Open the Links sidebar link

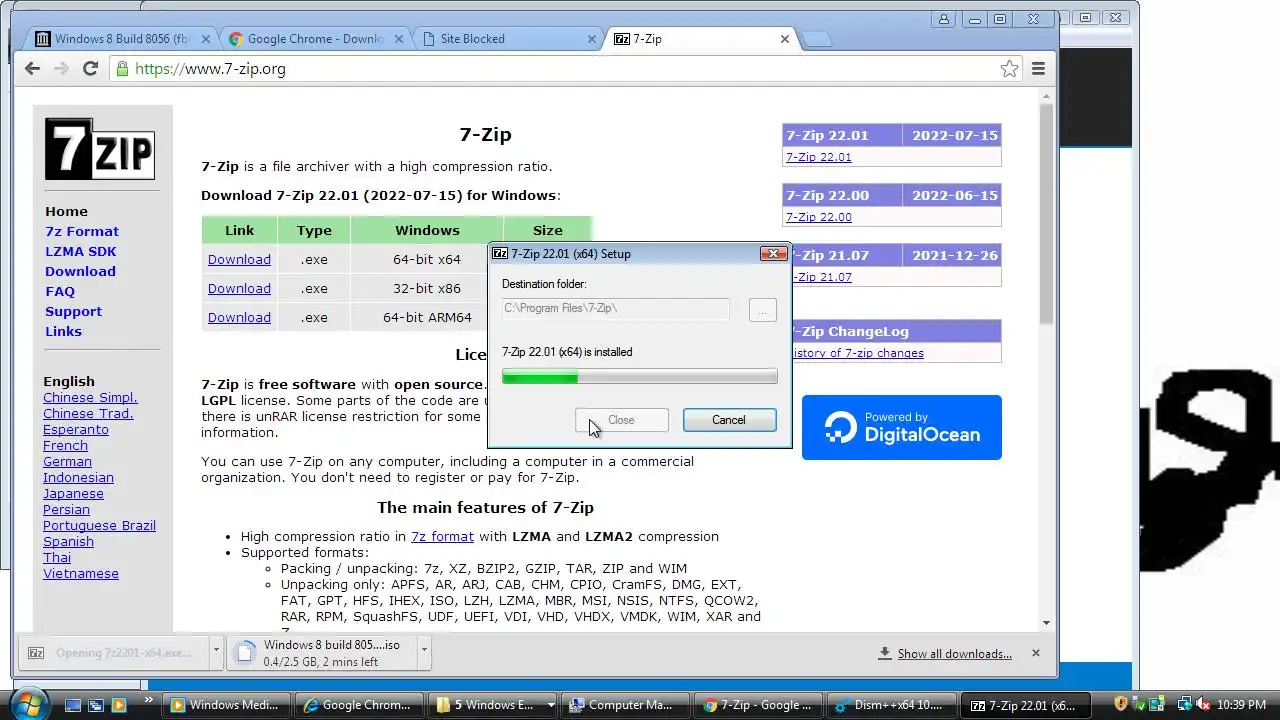tap(63, 331)
